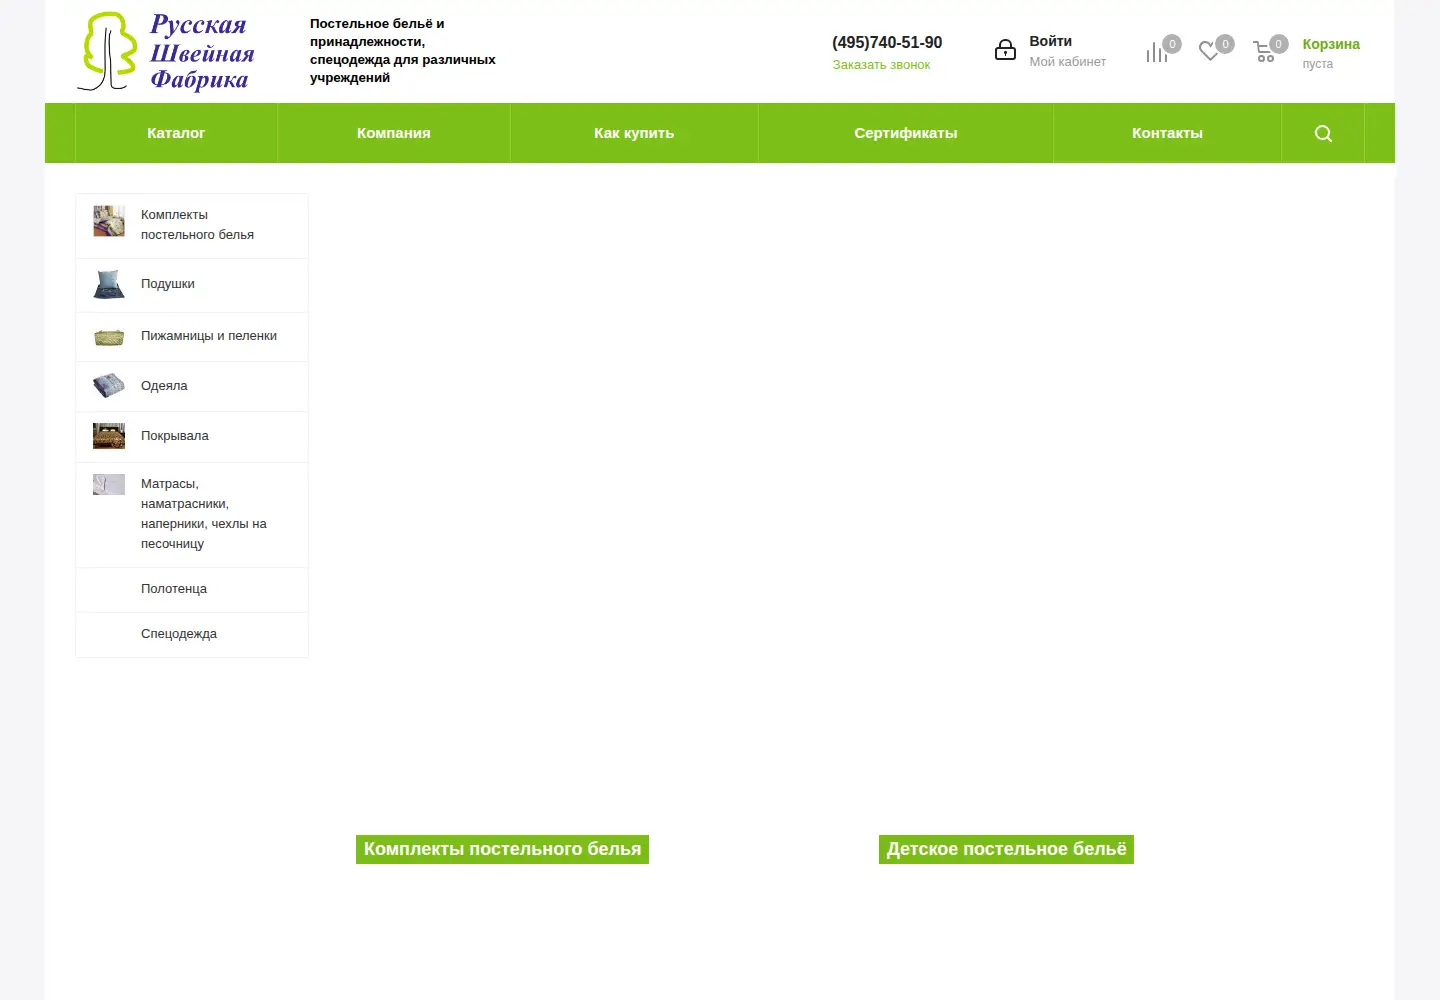Screen dimensions: 1440x1000
Task: Click the Пижамницы thumbnail icon
Action: (109, 337)
